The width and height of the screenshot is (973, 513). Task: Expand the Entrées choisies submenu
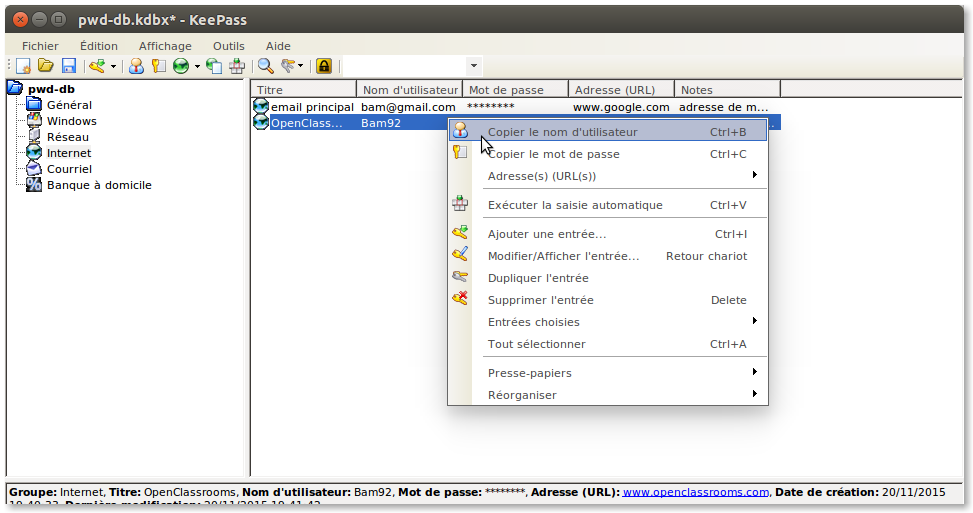pos(608,322)
